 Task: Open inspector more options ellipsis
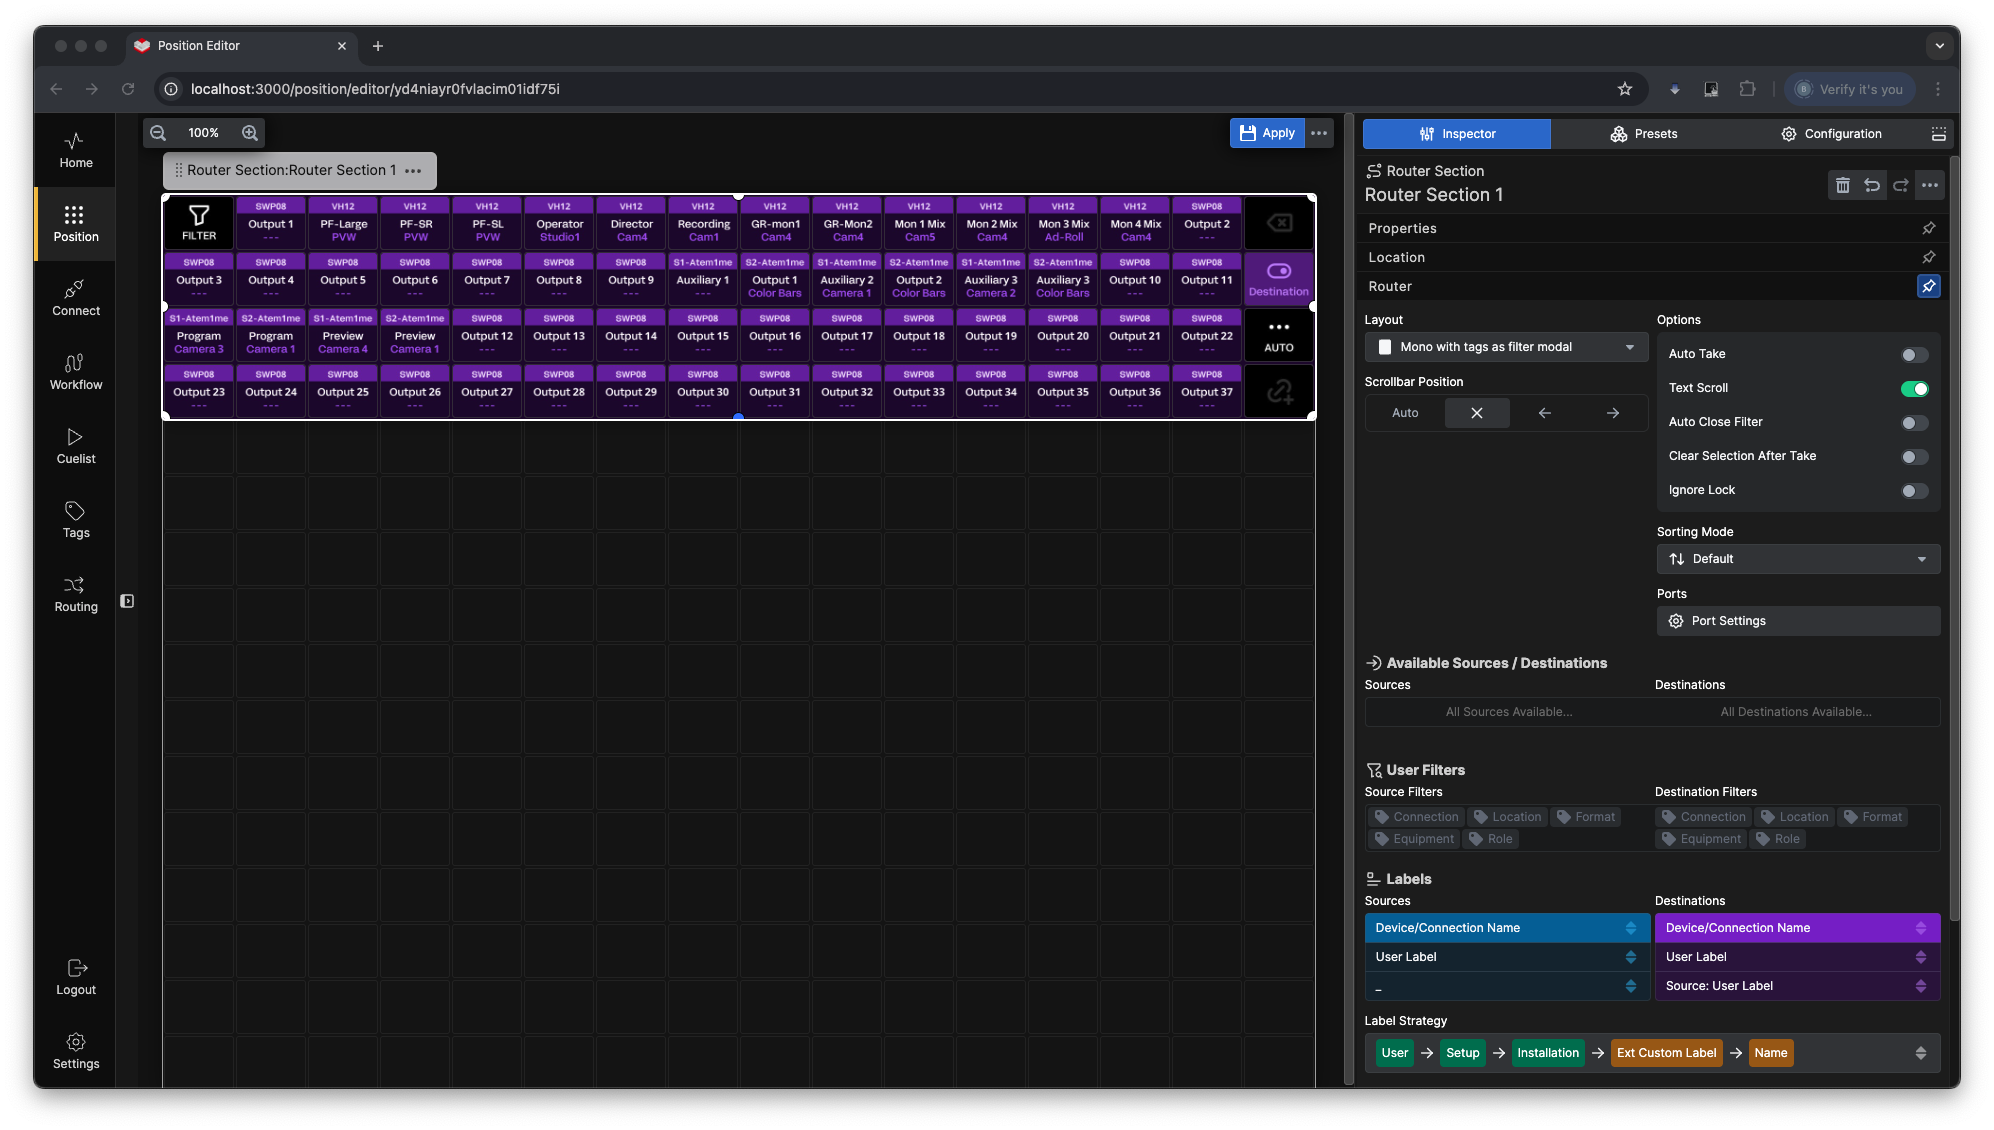1930,185
